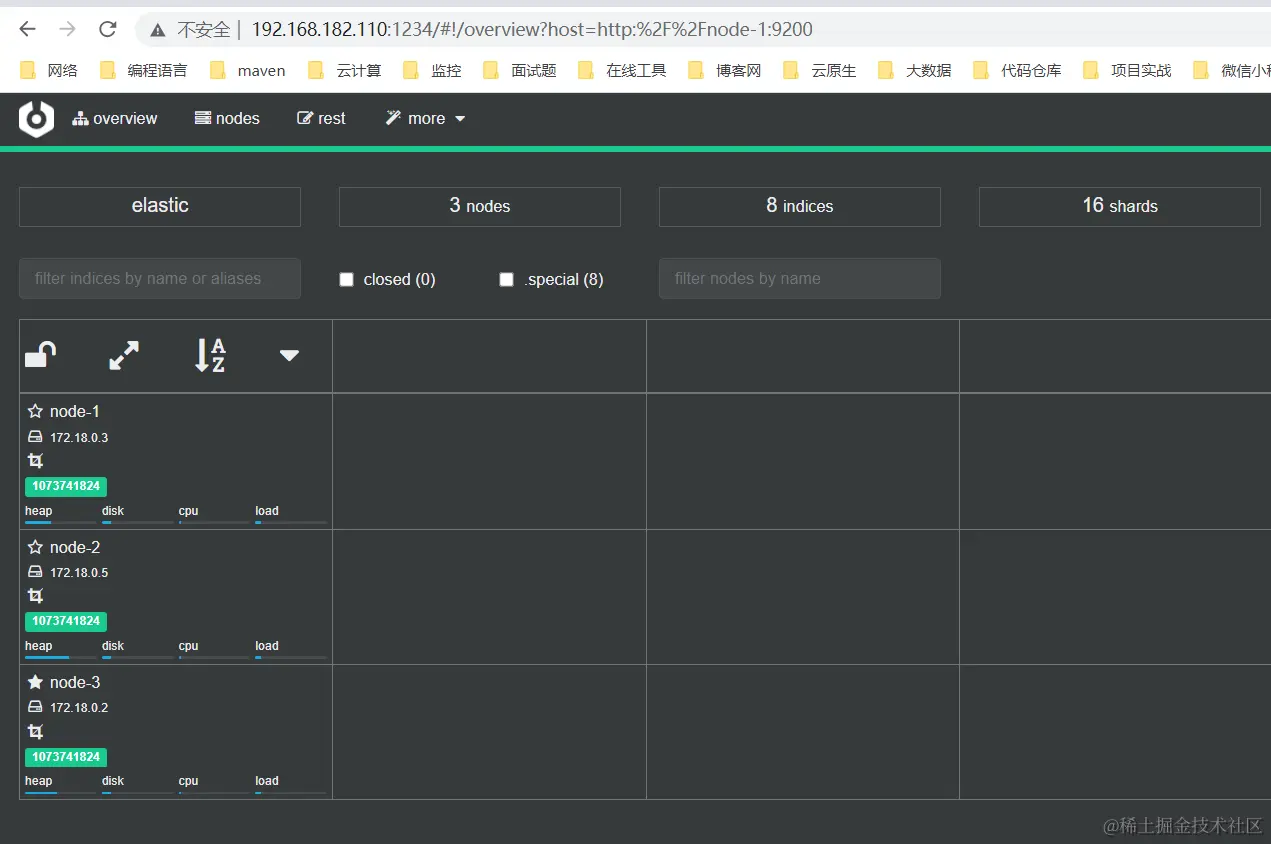Click IP address 172.18.0.3
1271x844 pixels.
[x=79, y=438]
